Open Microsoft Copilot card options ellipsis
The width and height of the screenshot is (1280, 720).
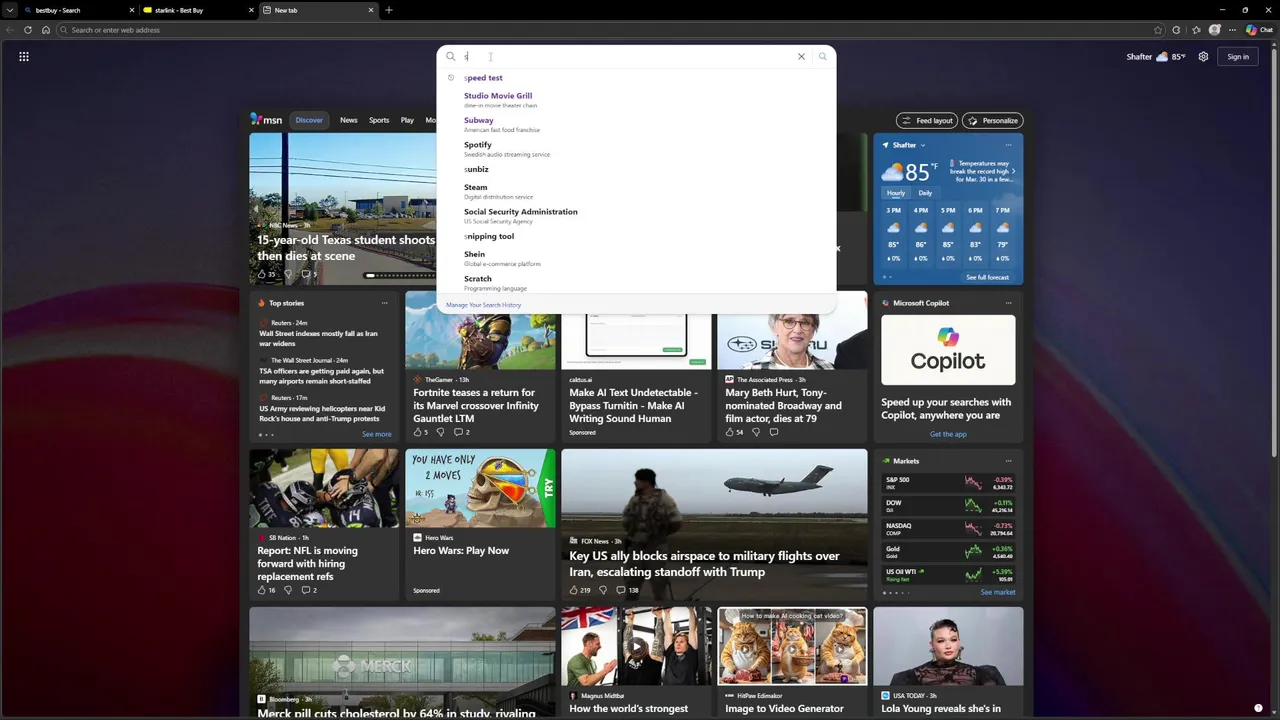click(x=1008, y=303)
